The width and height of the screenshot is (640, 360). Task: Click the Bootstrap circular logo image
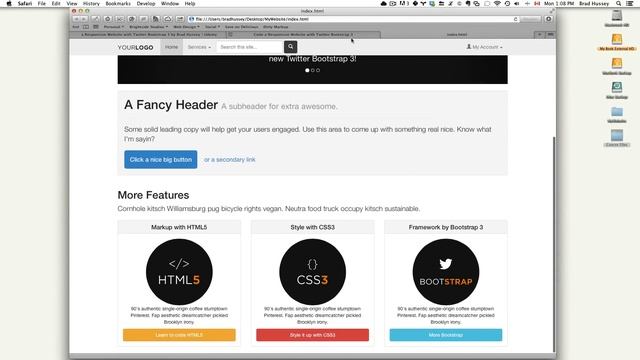(446, 272)
